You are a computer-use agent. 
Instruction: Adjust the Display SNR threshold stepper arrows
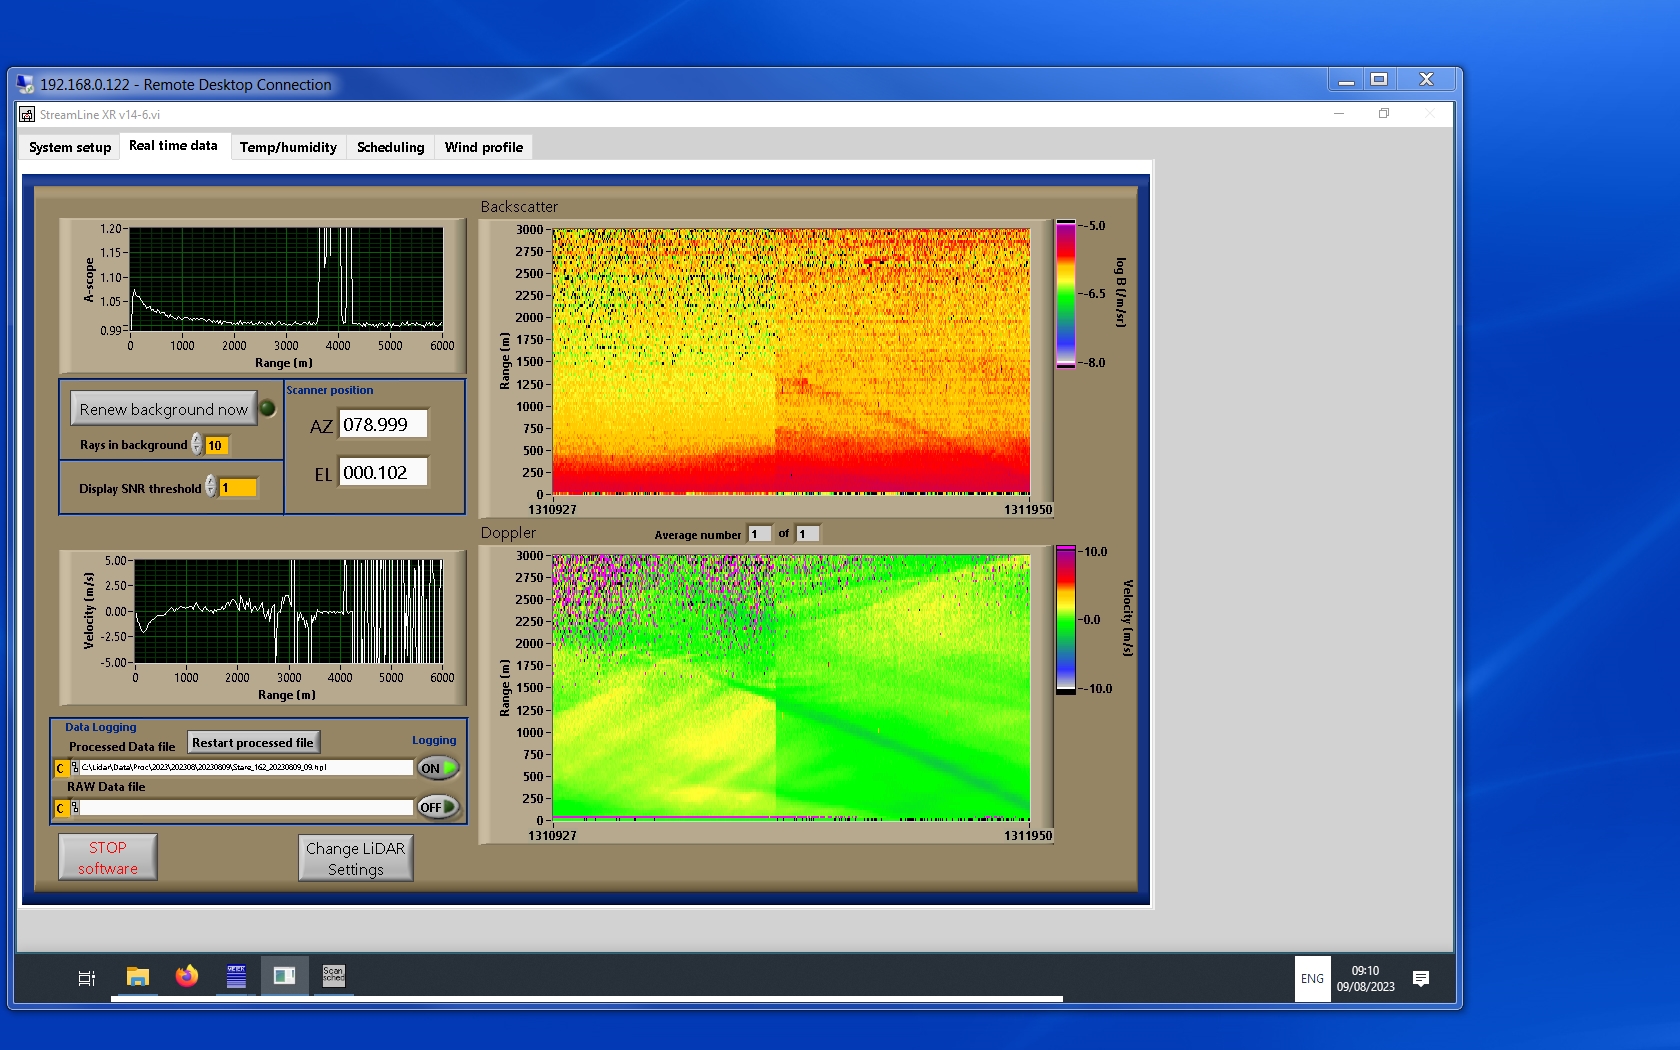coord(211,487)
